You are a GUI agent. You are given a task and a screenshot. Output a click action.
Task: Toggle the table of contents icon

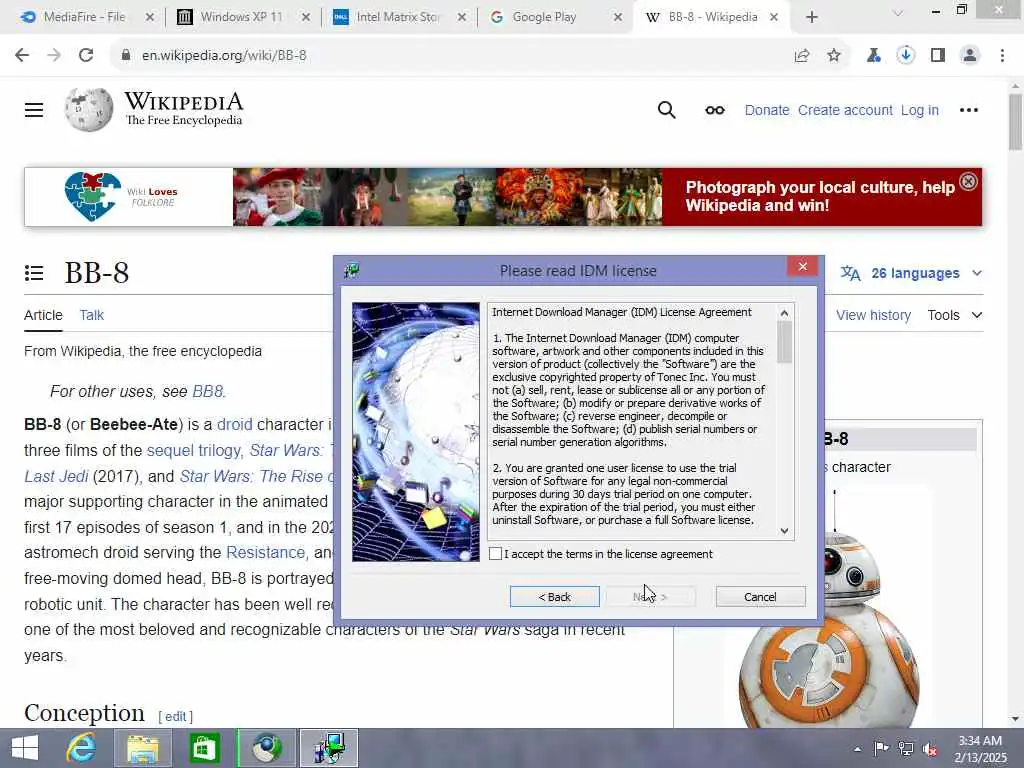pyautogui.click(x=34, y=273)
